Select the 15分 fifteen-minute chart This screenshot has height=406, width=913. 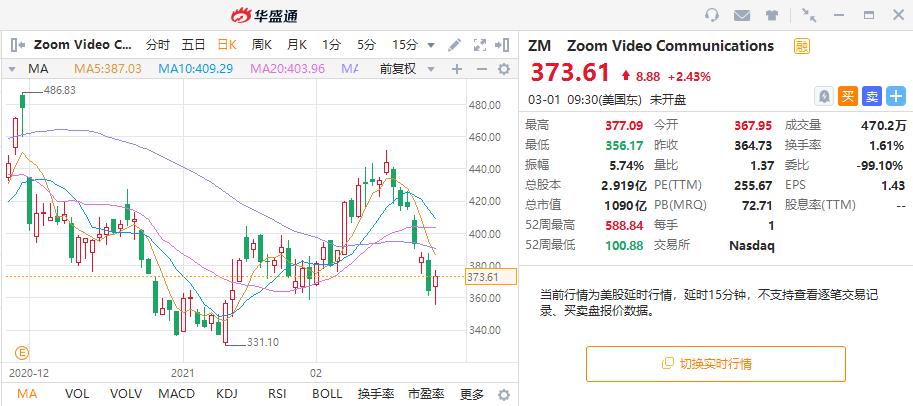point(405,45)
